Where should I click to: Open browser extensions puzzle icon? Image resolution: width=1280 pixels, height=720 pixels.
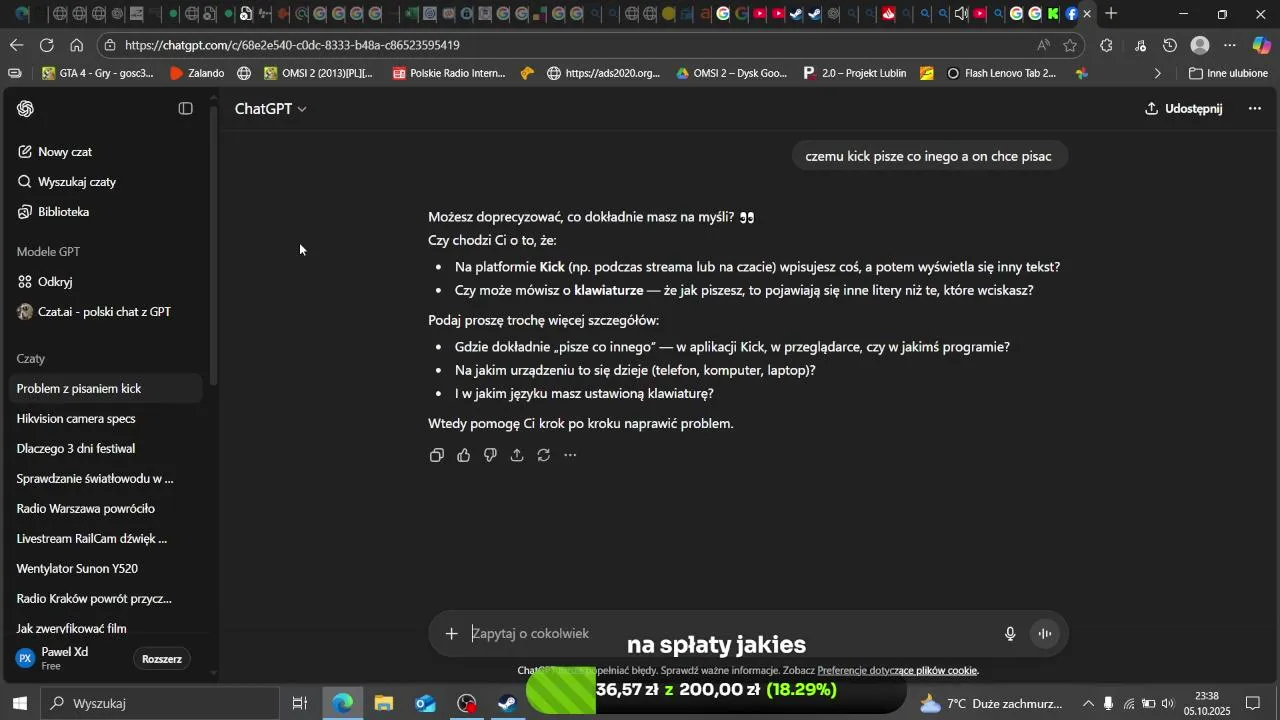coord(1107,45)
